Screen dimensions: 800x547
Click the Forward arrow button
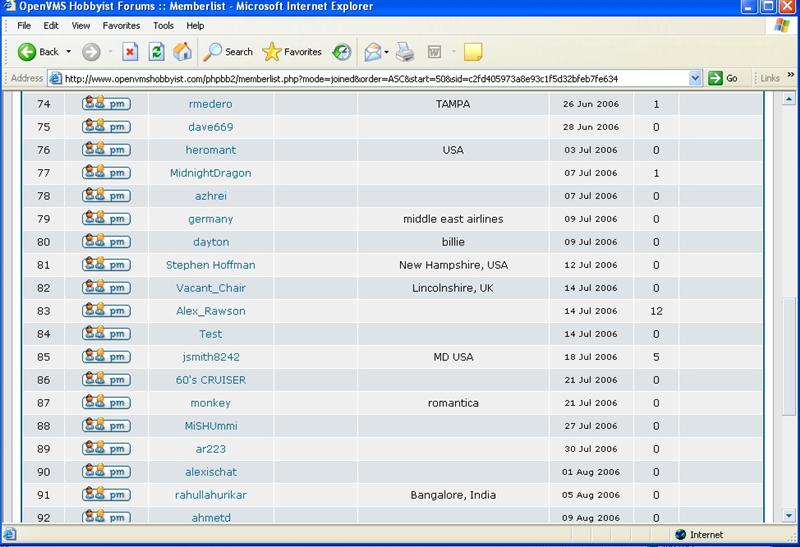coord(91,52)
